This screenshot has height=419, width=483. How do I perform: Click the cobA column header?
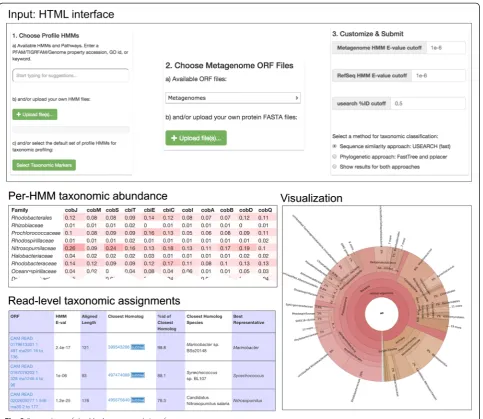click(207, 210)
